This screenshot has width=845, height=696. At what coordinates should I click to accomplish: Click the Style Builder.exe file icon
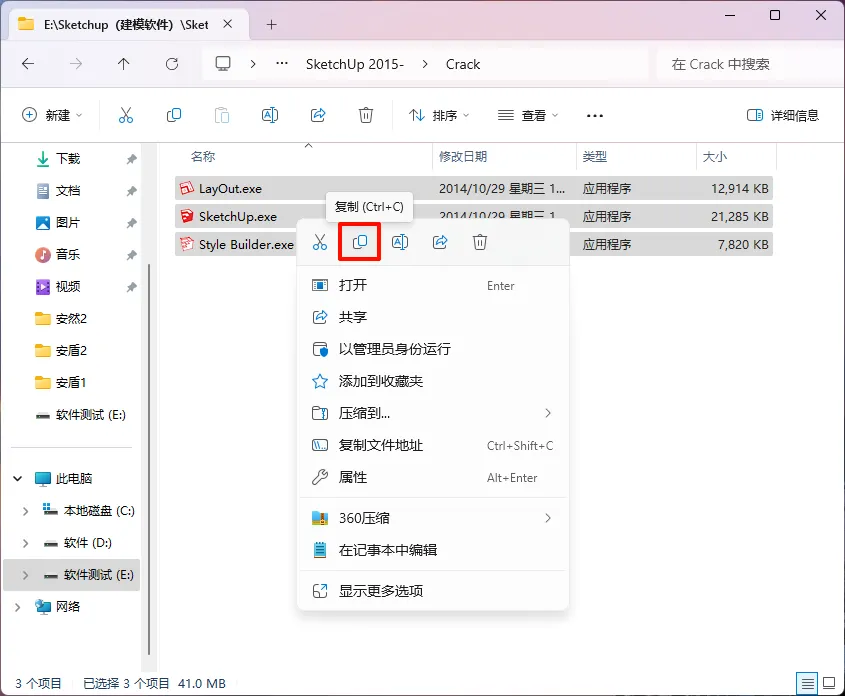[186, 244]
